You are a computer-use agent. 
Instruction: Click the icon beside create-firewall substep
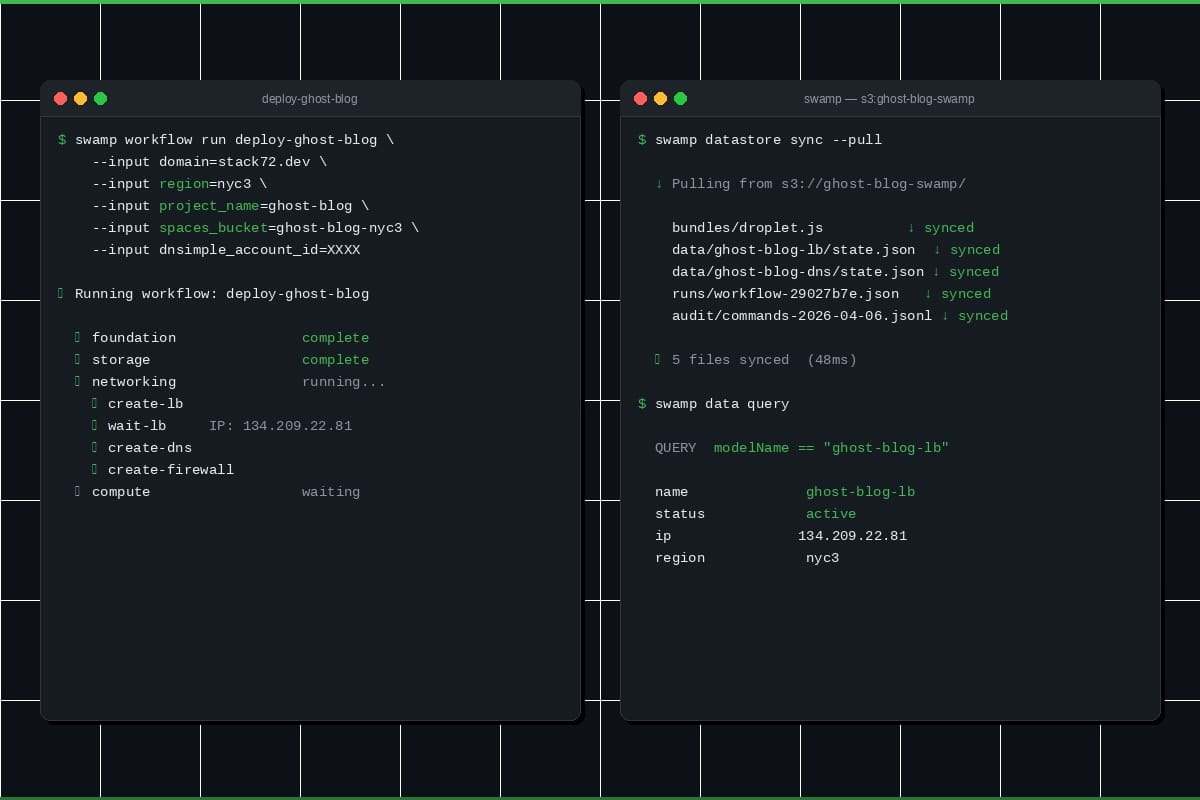pos(95,469)
